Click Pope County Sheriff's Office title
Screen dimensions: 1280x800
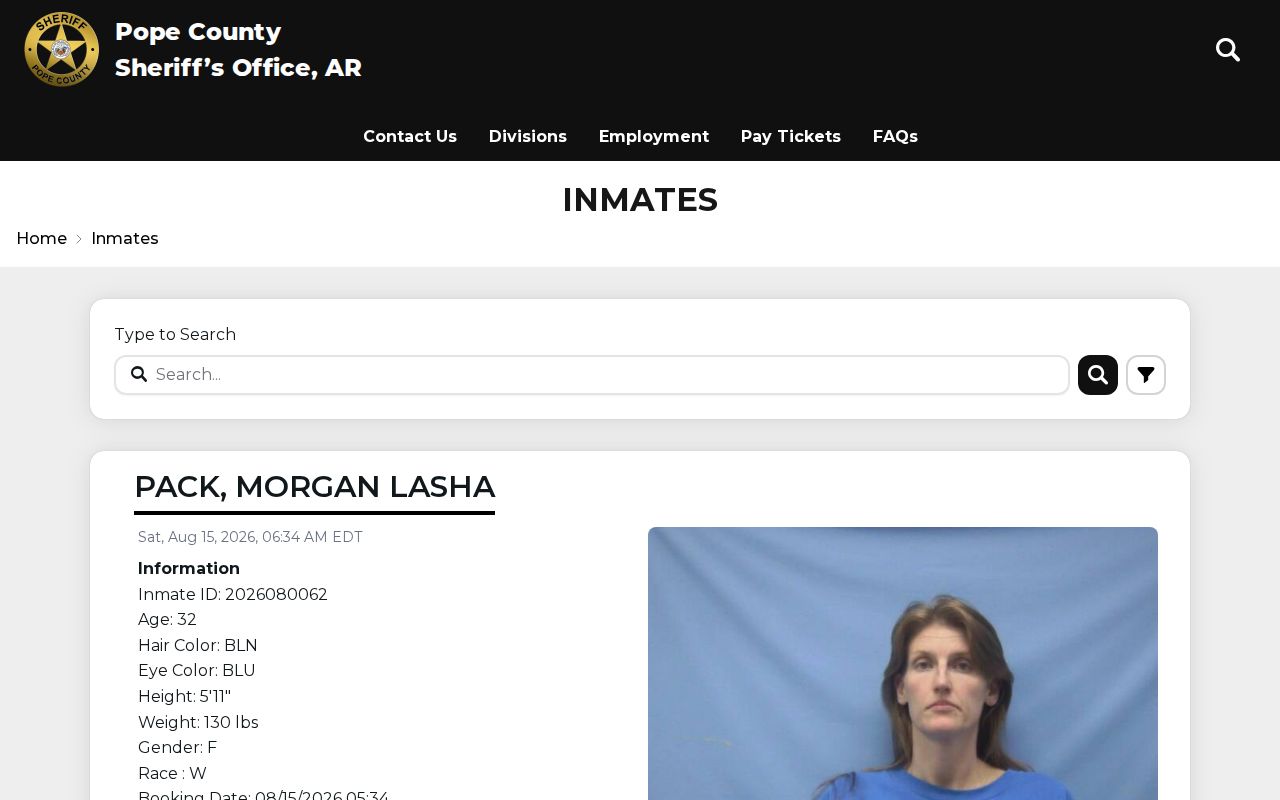pyautogui.click(x=238, y=50)
